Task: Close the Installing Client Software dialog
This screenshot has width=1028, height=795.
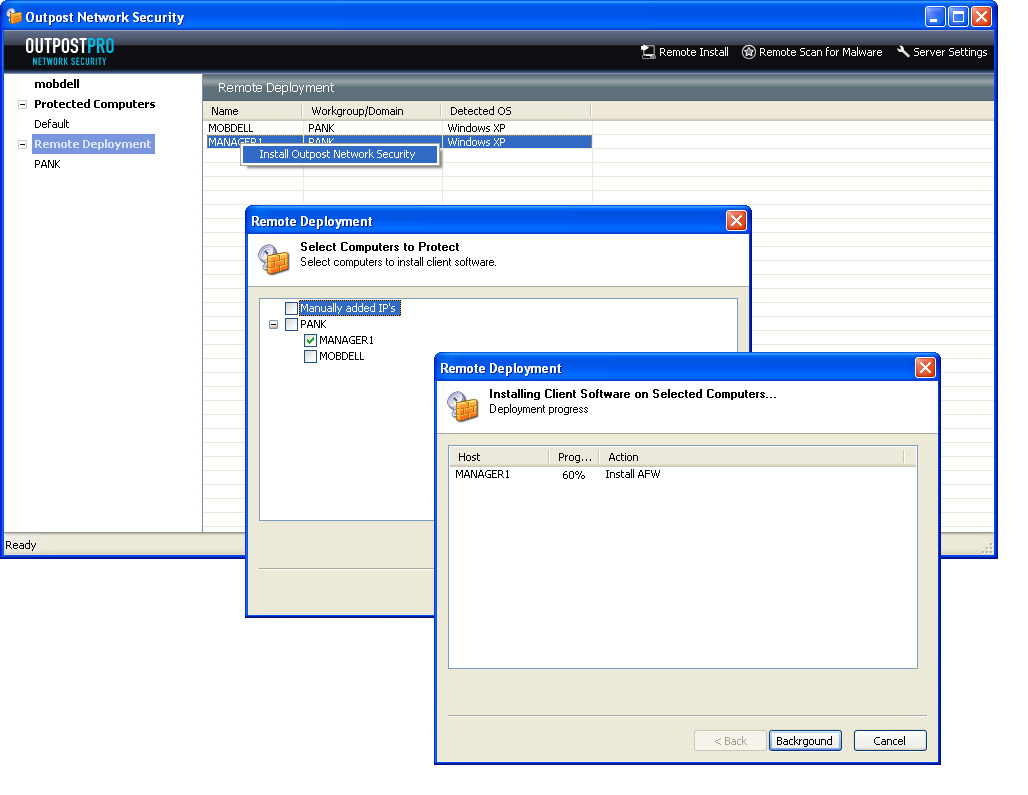Action: click(x=925, y=368)
